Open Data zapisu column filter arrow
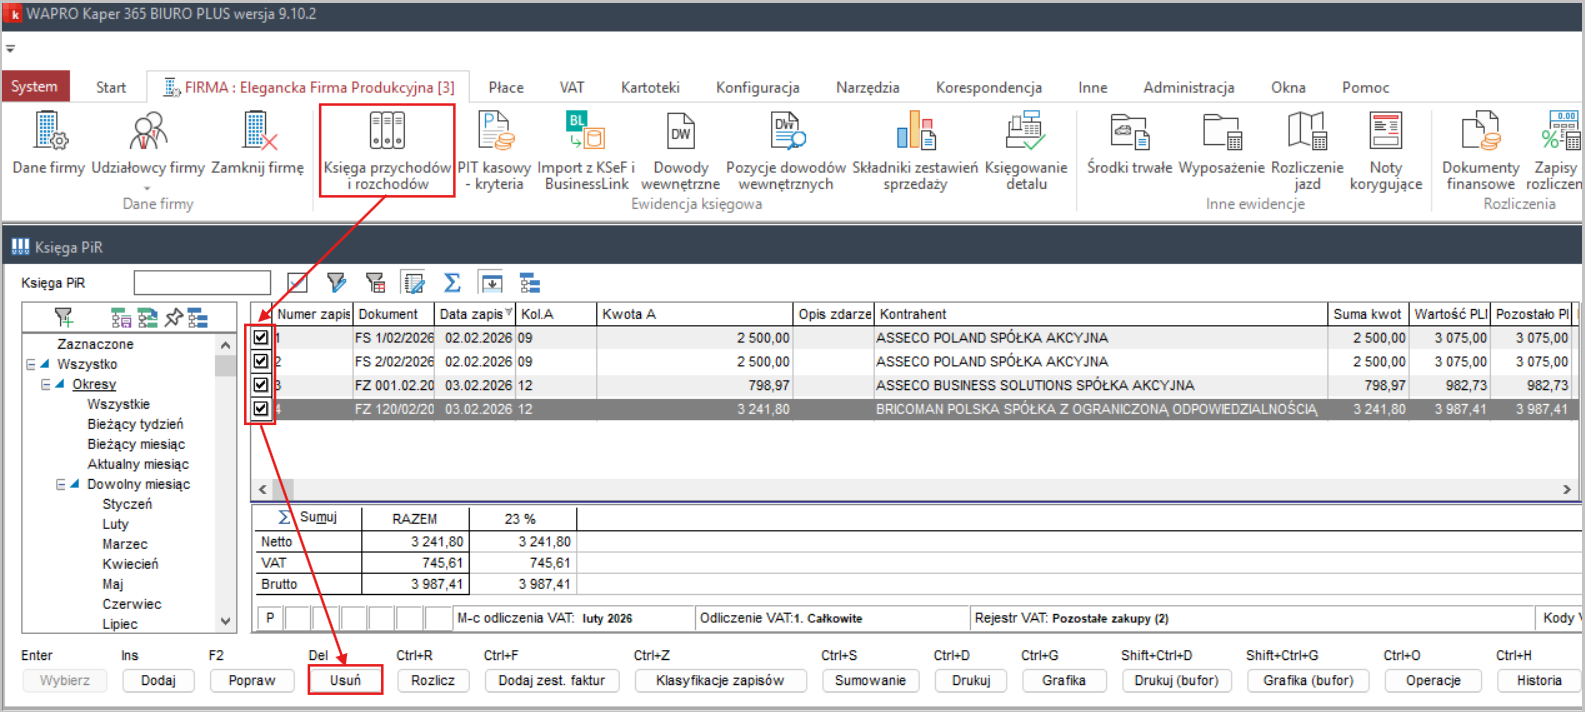Viewport: 1585px width, 712px height. point(509,313)
